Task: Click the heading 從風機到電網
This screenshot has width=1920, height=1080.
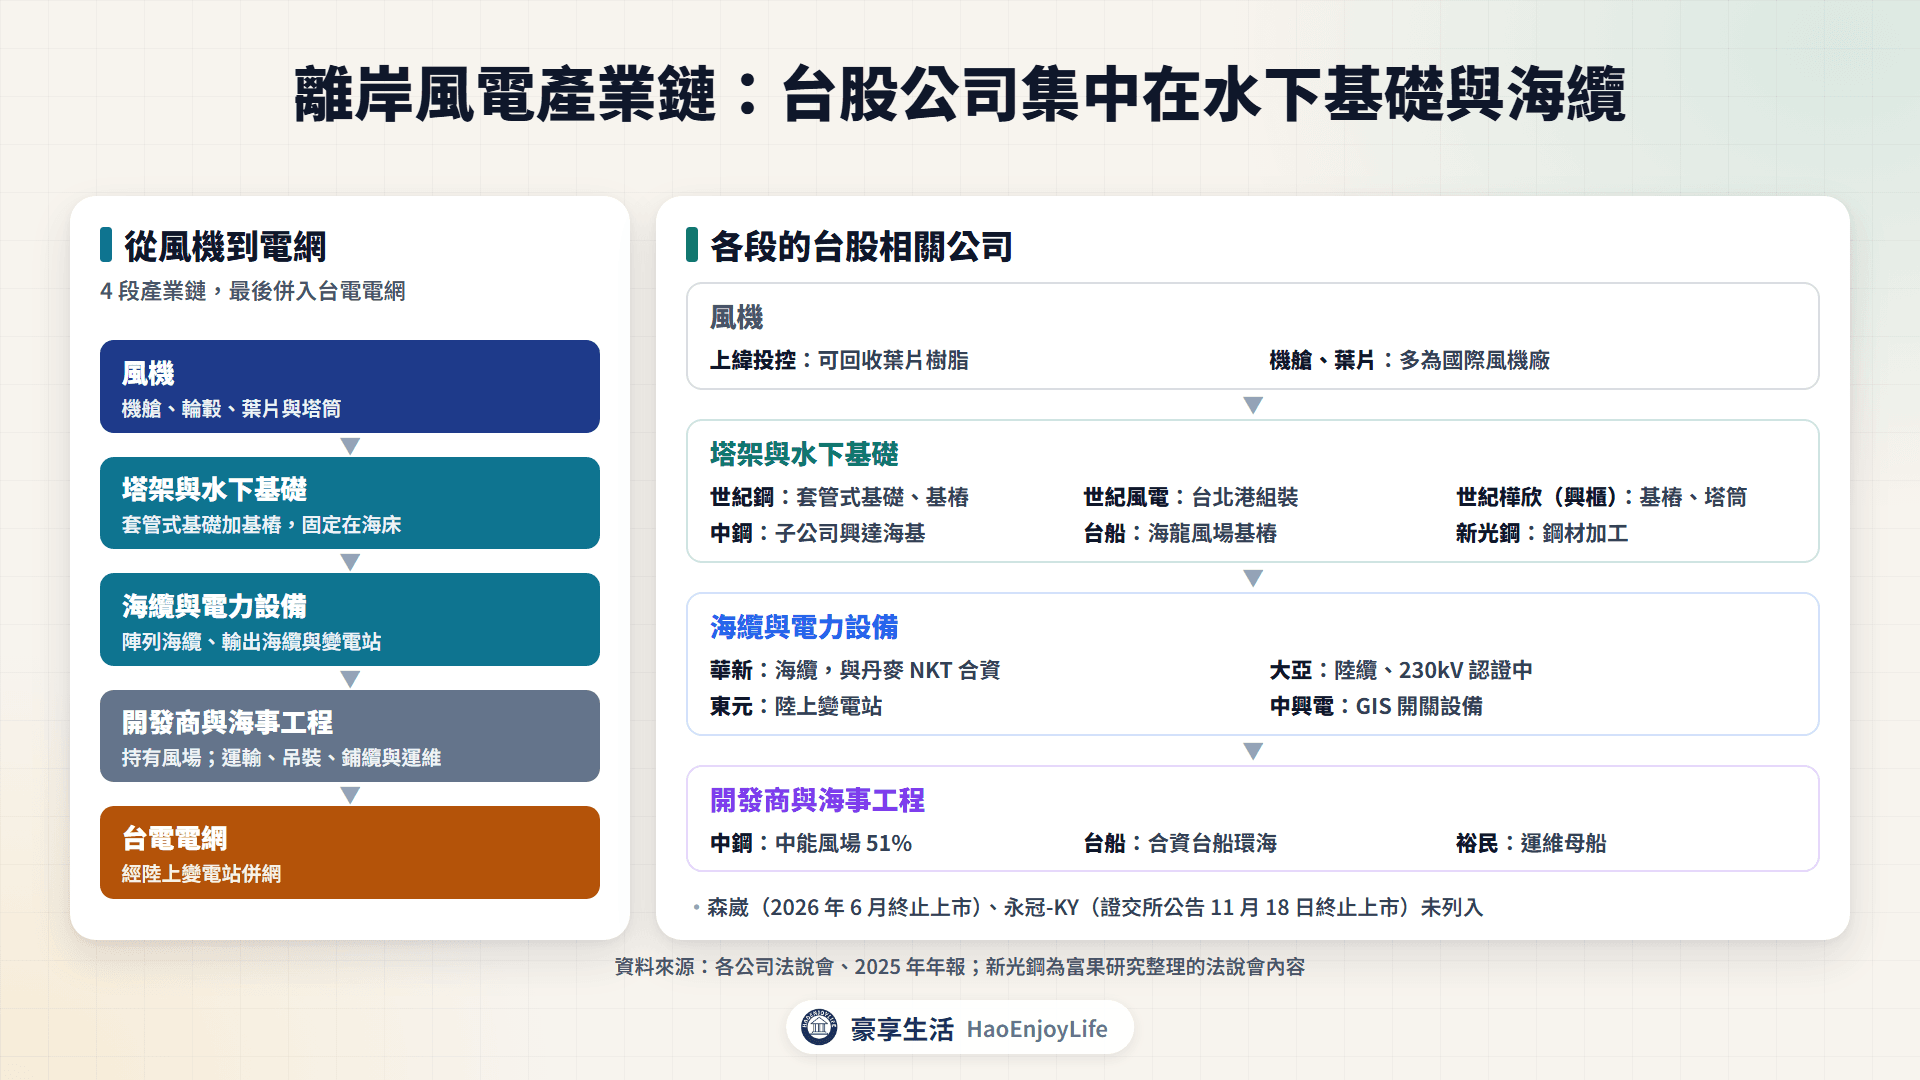Action: (225, 246)
